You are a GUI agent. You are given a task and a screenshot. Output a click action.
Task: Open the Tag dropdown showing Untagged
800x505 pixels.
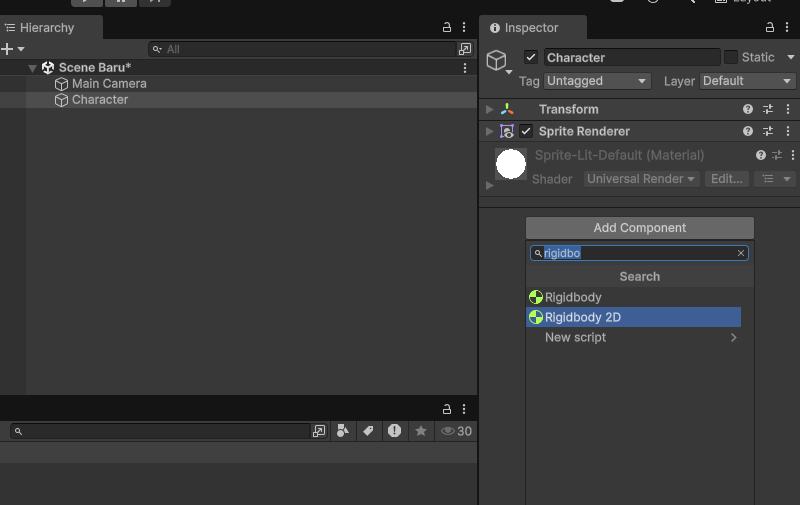[x=597, y=81]
